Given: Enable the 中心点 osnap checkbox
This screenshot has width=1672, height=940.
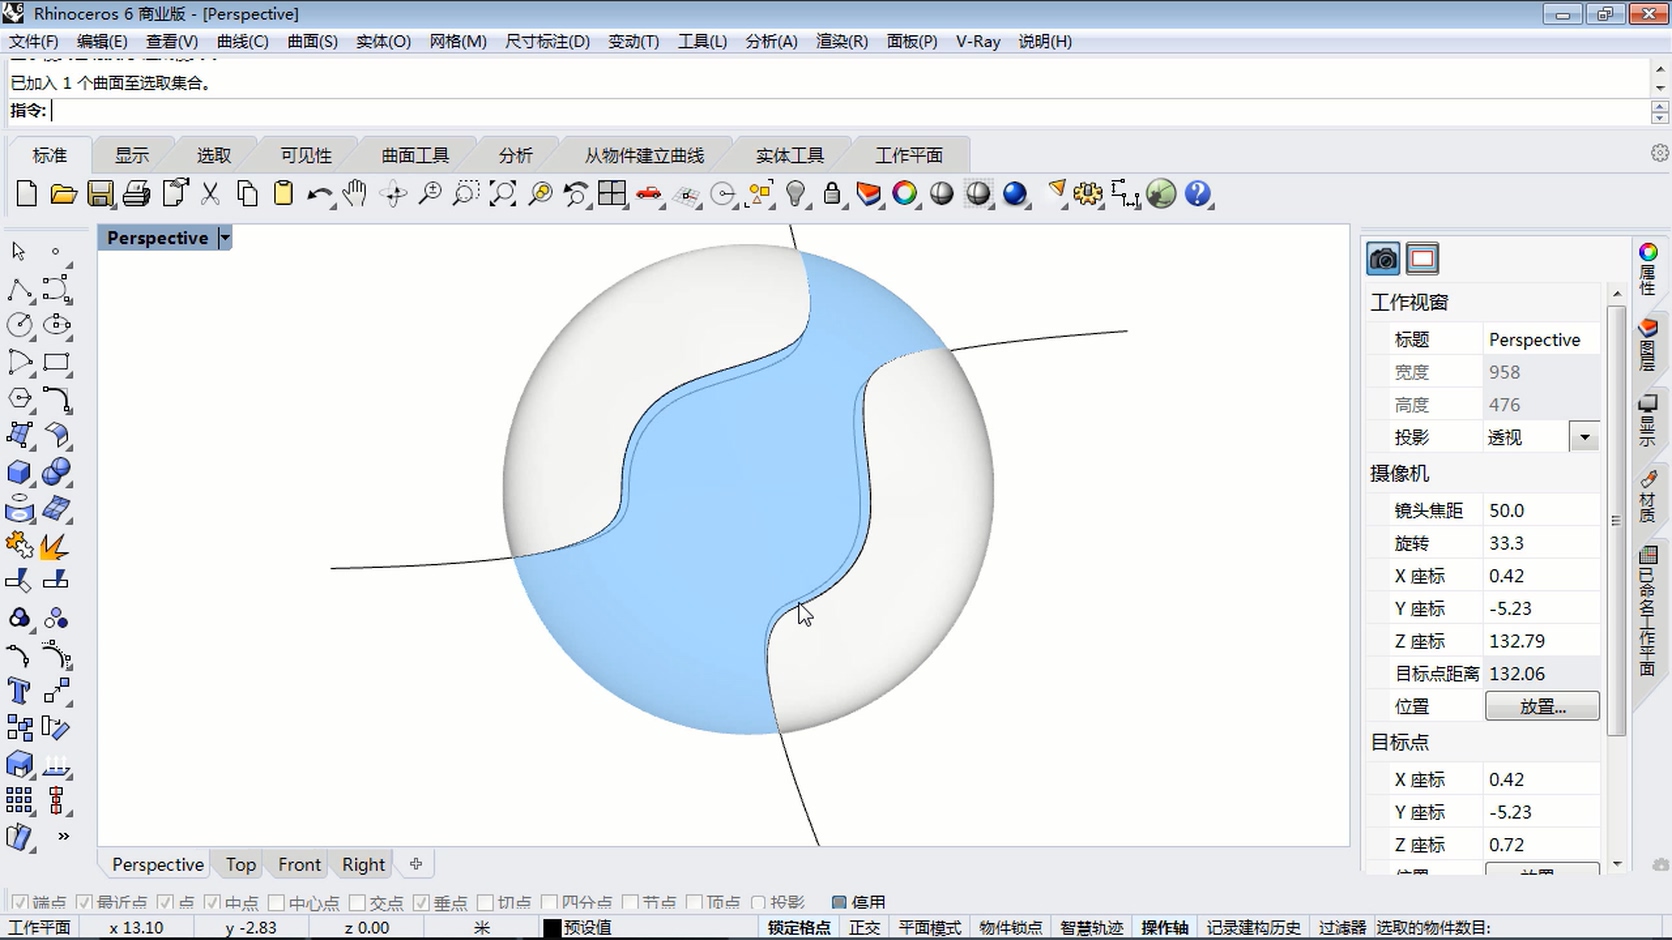Looking at the screenshot, I should coord(277,902).
